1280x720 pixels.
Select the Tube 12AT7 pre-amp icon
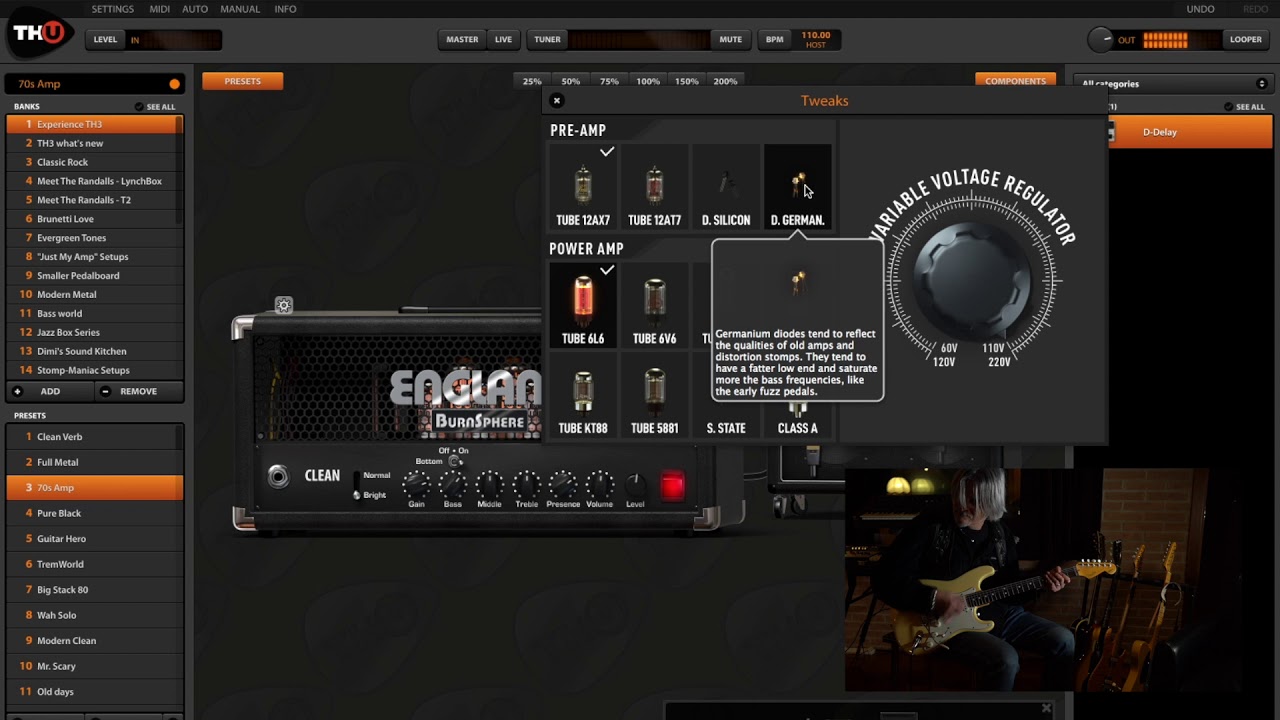pos(654,185)
